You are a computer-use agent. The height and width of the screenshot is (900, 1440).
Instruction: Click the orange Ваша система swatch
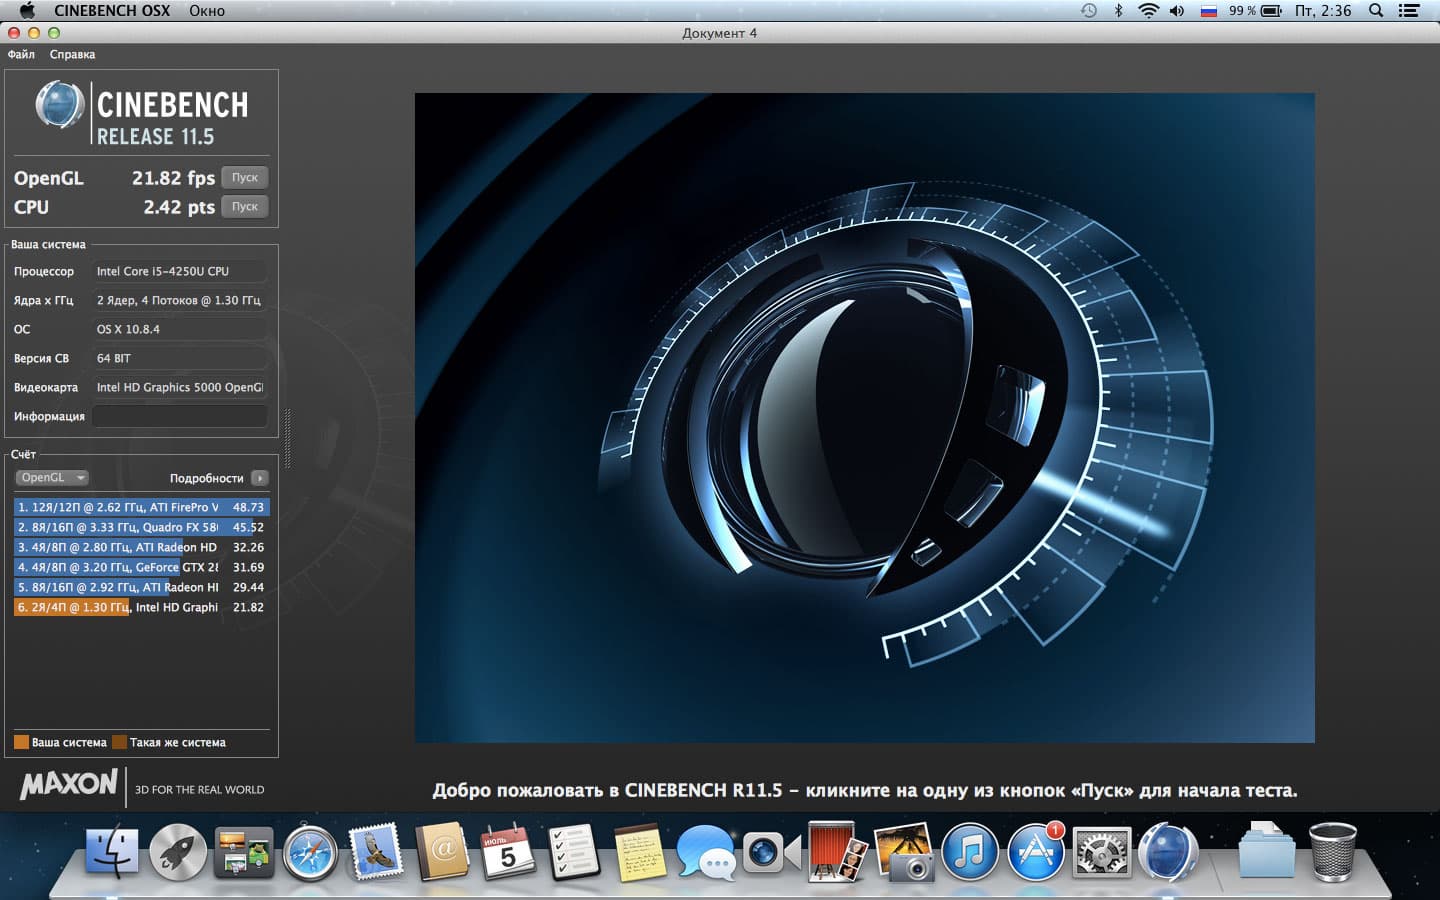tap(21, 742)
